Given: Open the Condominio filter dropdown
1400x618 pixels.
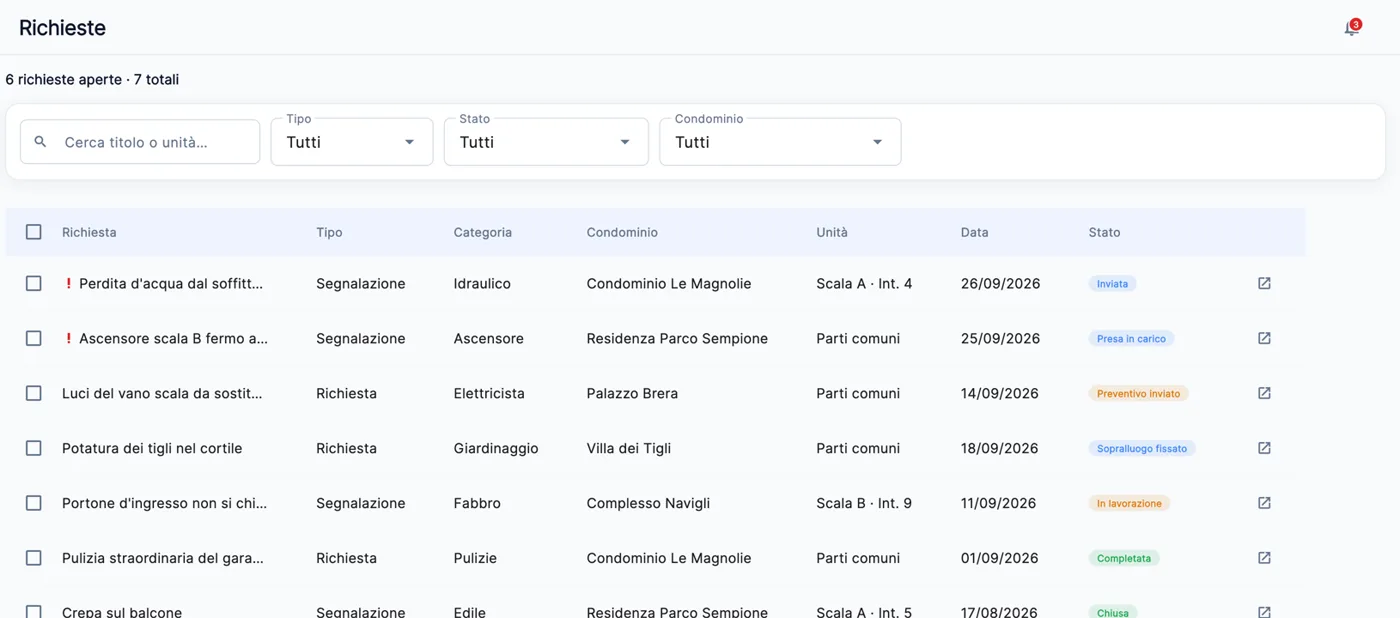Looking at the screenshot, I should tap(780, 142).
